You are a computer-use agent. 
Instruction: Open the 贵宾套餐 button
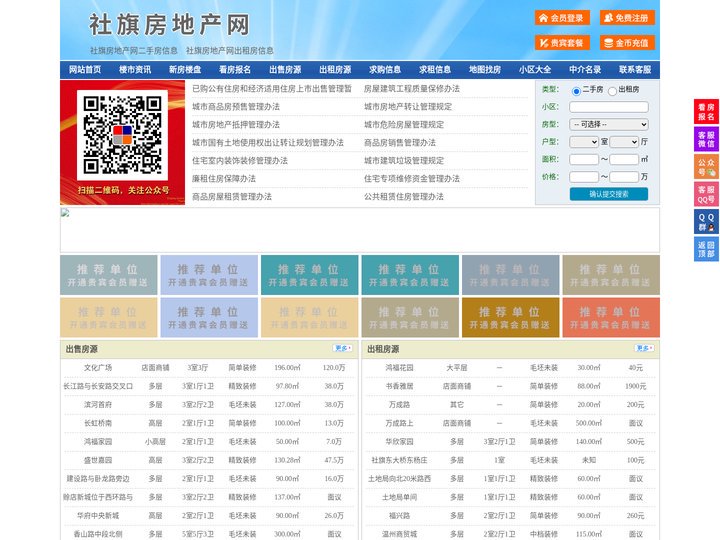[562, 43]
